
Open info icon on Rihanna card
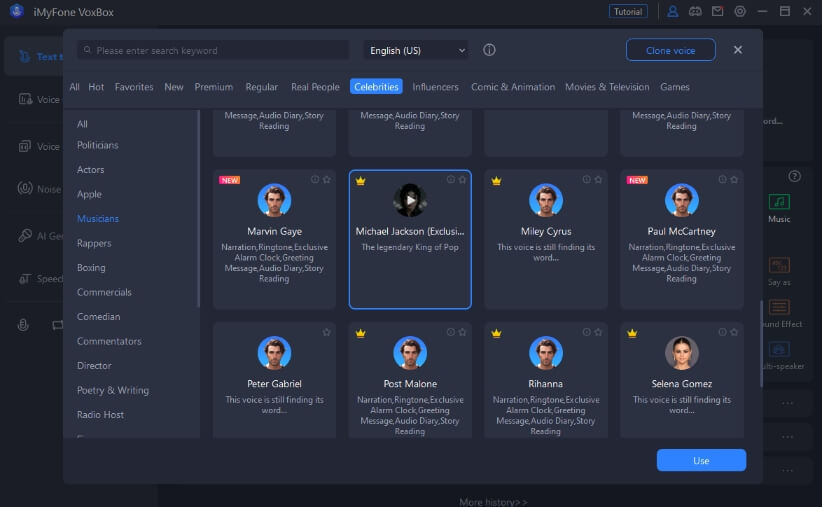586,332
